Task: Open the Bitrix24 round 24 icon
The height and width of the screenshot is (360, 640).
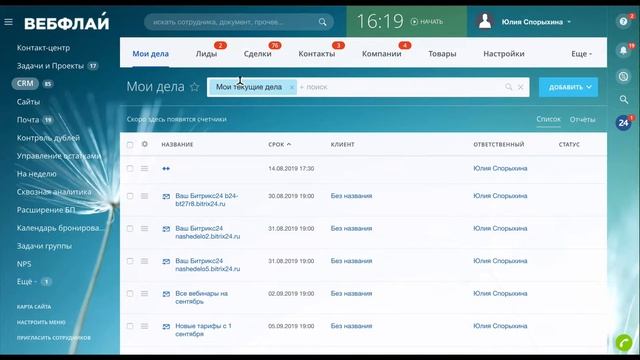Action: pos(623,122)
